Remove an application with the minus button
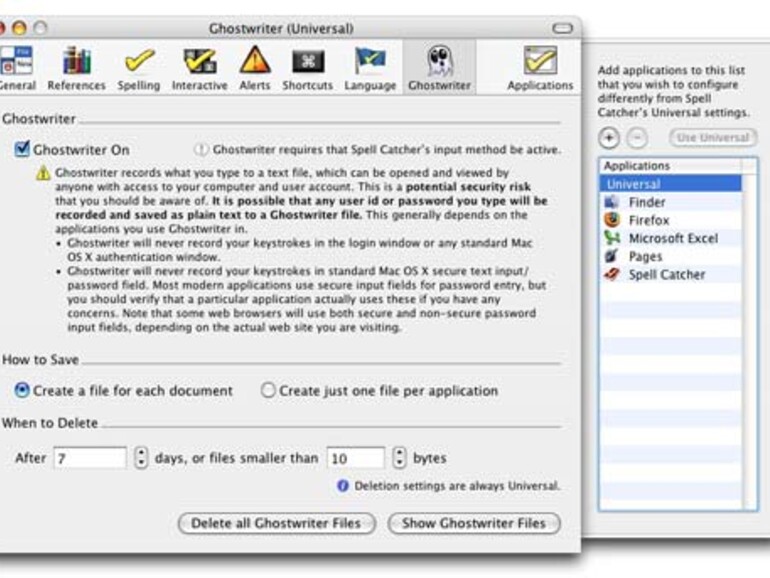 point(637,138)
